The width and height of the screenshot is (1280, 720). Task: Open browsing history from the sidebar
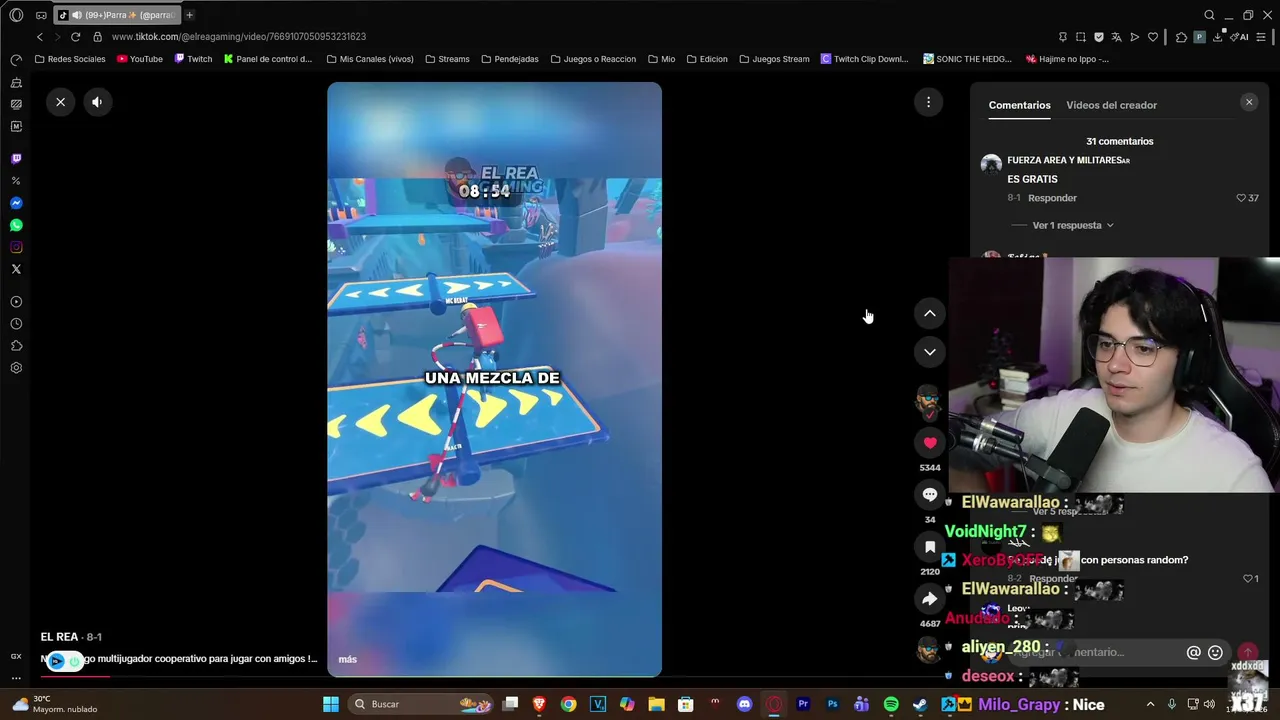pos(16,324)
